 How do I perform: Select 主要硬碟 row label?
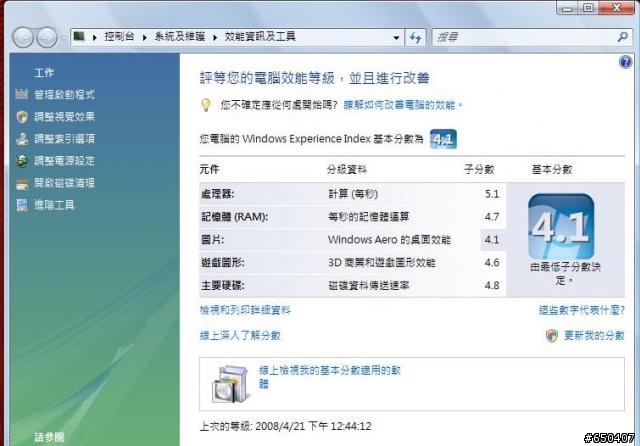click(222, 285)
